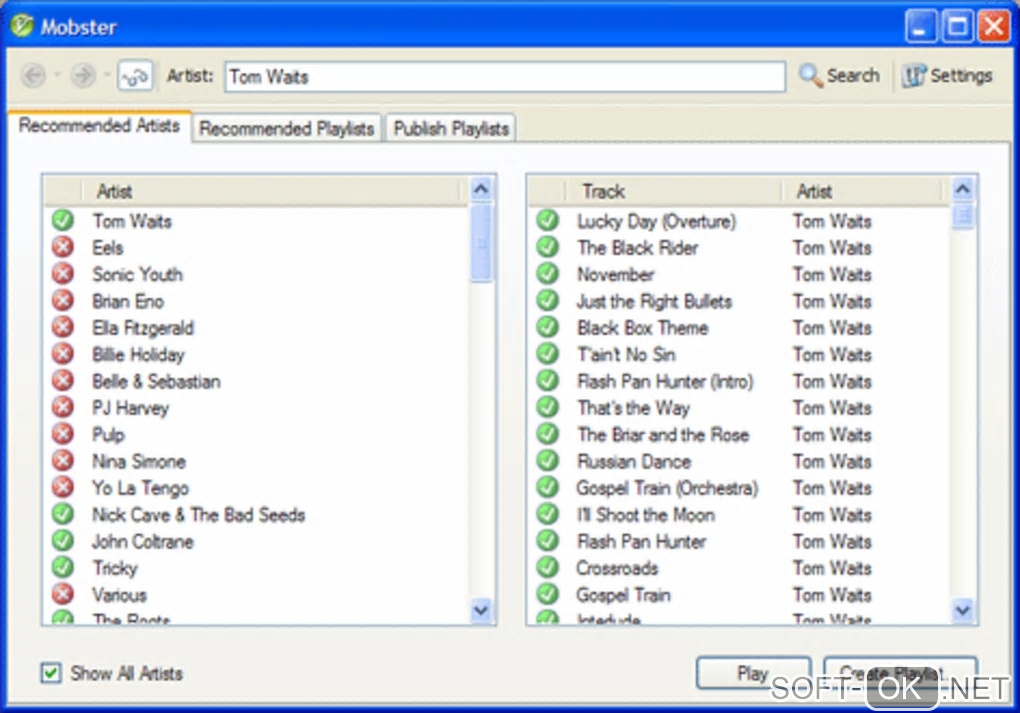Click the track list scrollbar down arrow
This screenshot has height=713, width=1020.
[x=963, y=610]
